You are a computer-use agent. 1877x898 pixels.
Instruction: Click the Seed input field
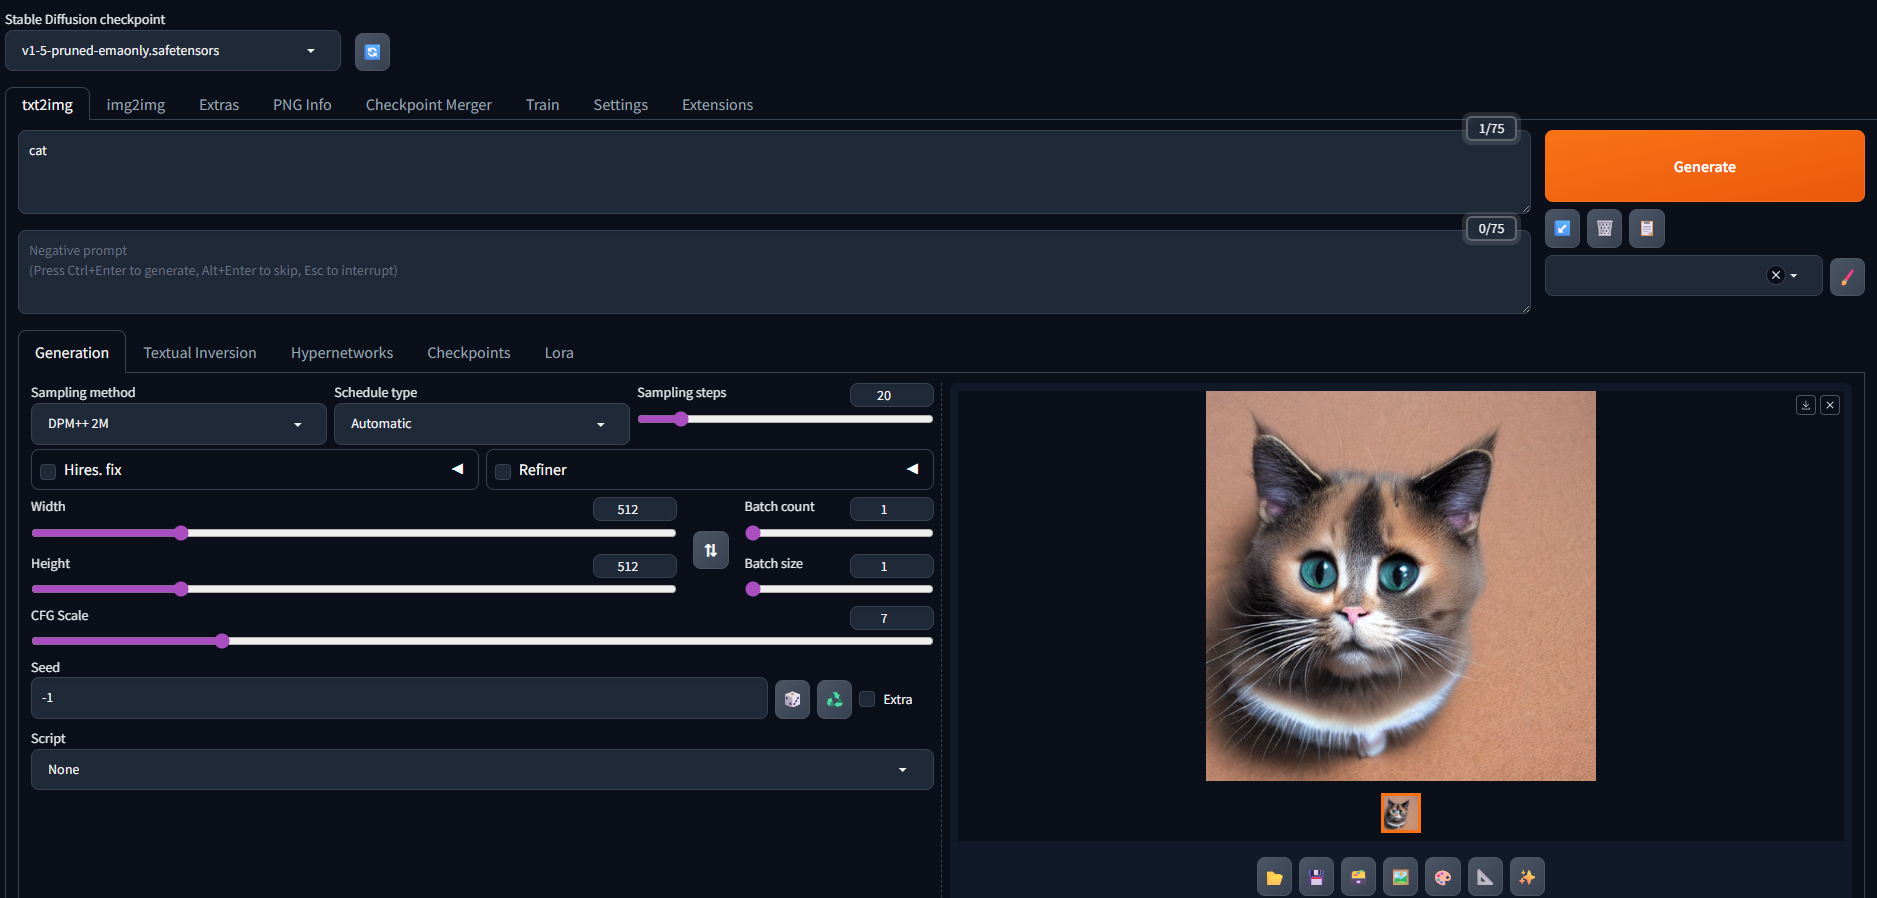399,698
